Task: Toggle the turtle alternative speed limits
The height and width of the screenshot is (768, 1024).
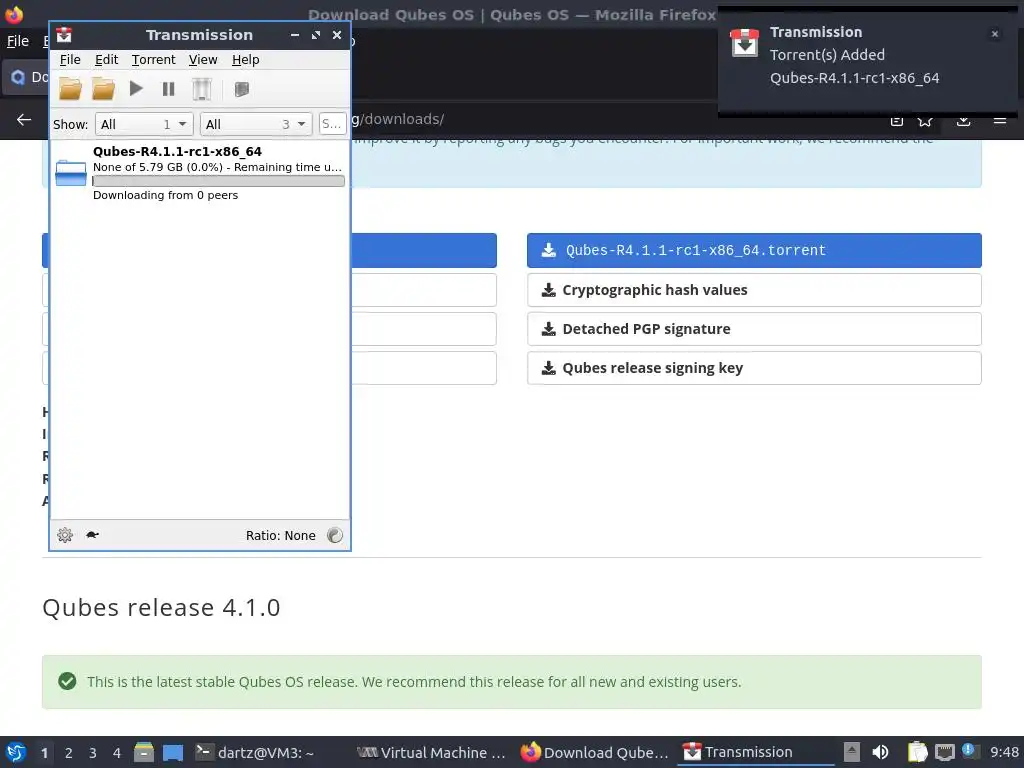Action: [x=92, y=535]
